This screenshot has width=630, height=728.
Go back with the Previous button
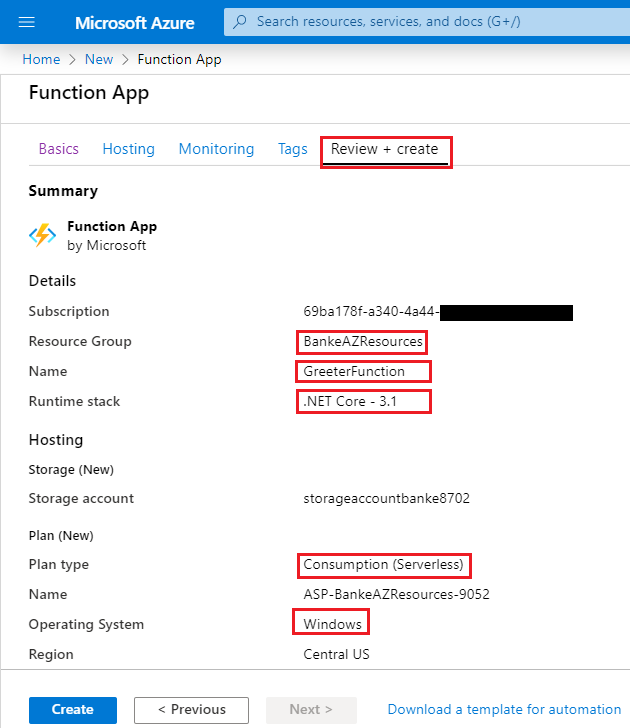(x=191, y=710)
